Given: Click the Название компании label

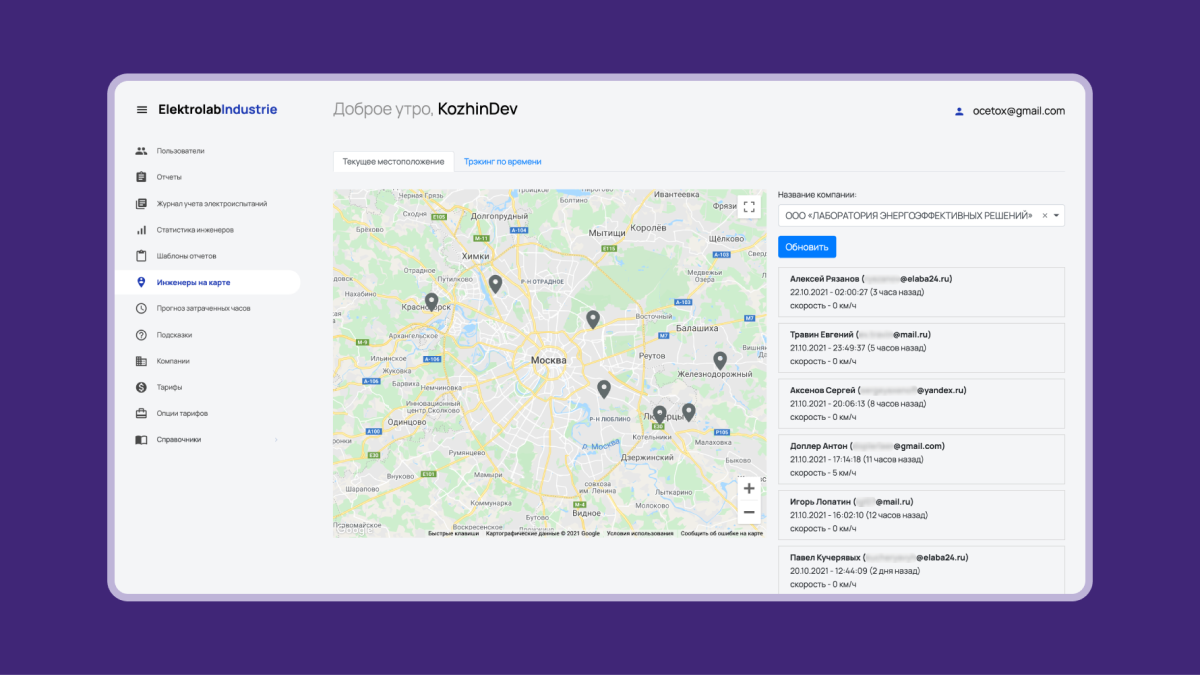Looking at the screenshot, I should [x=818, y=195].
